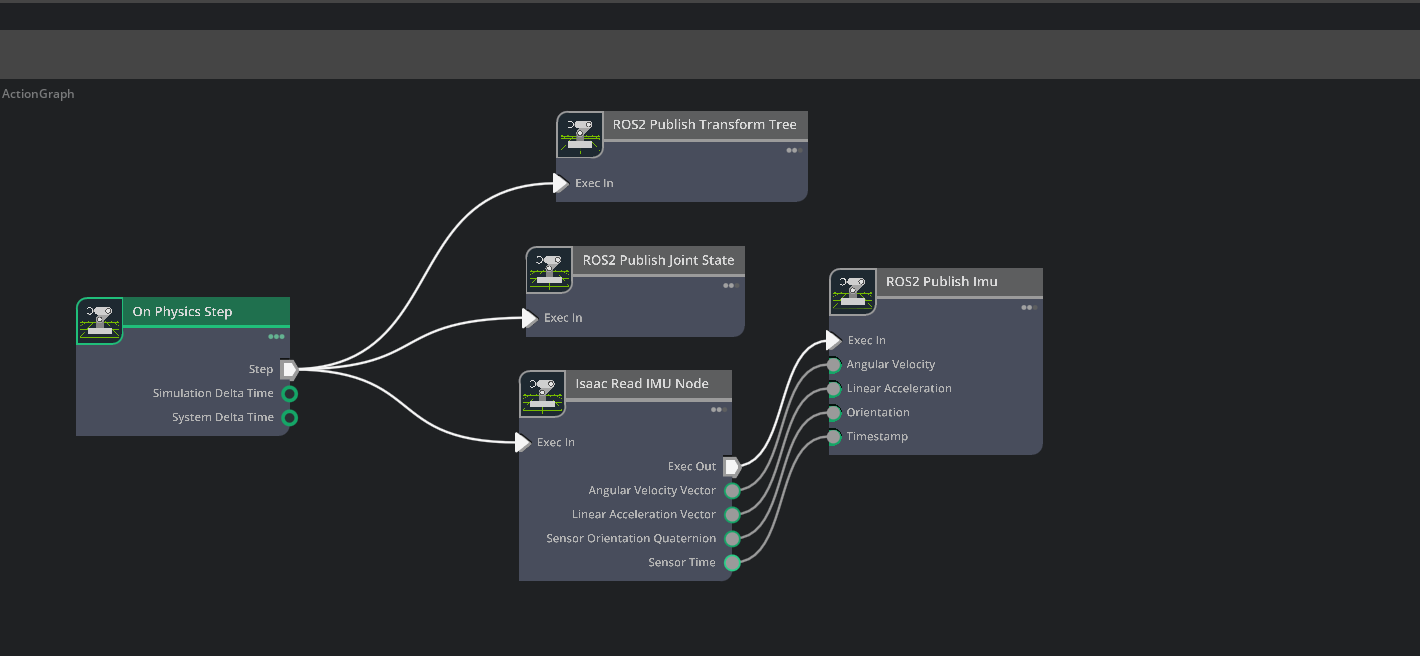
Task: Click the Sensor Orientation Quaternion output port
Action: [x=732, y=538]
